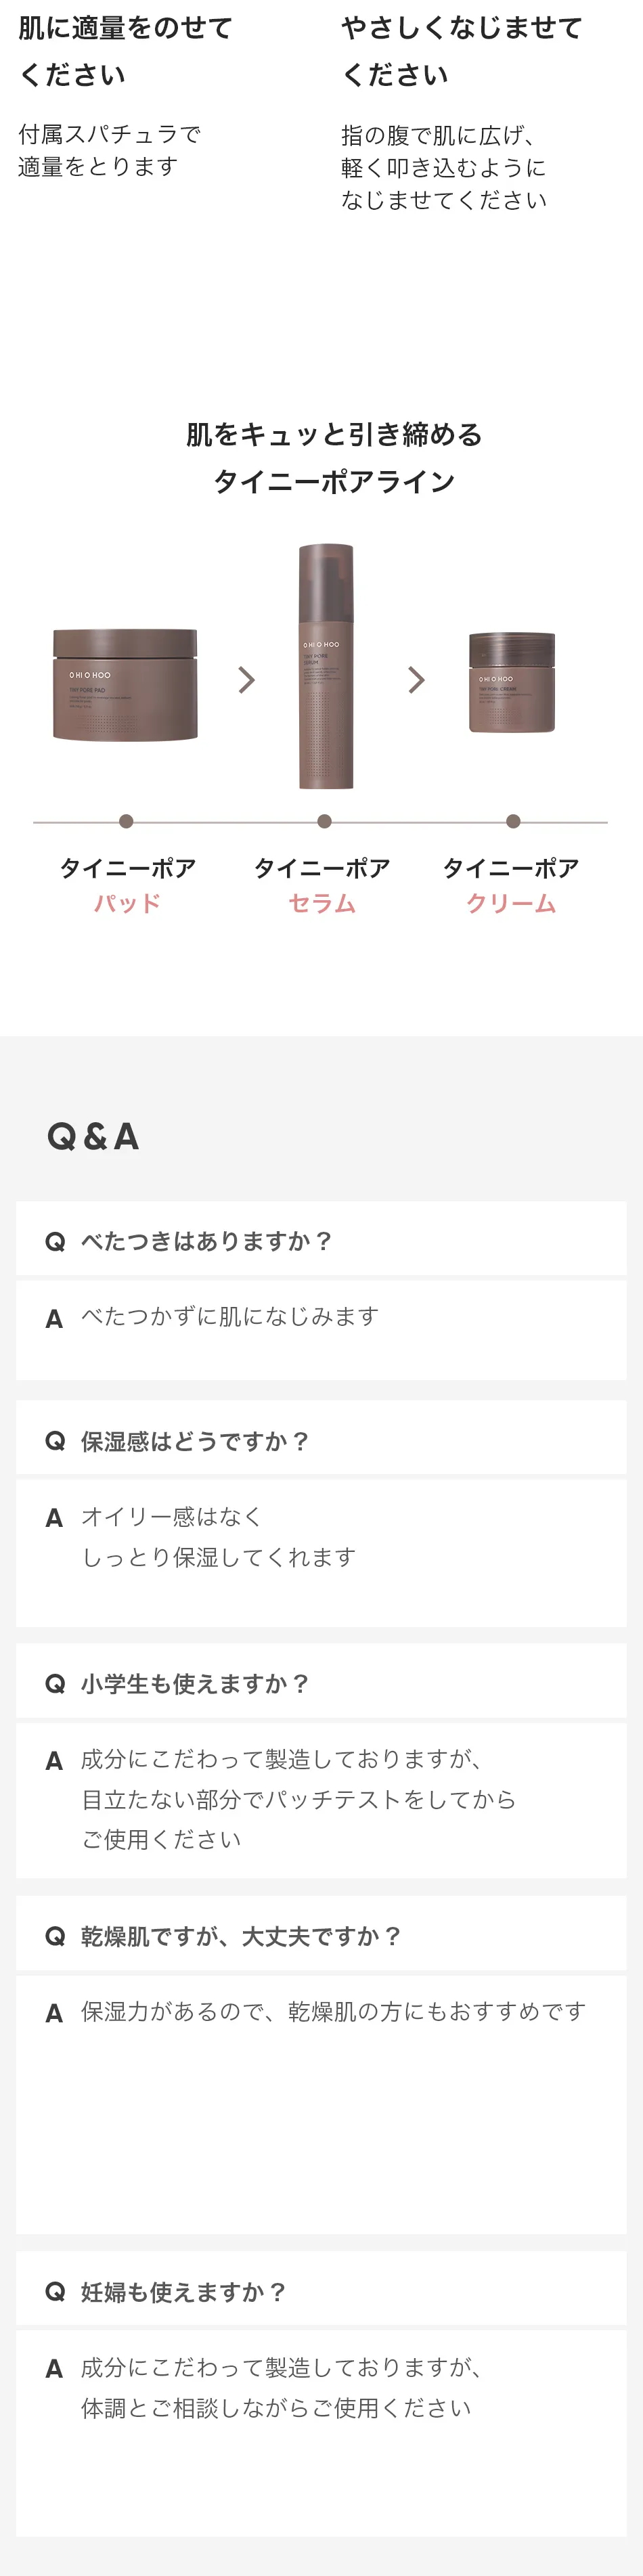The width and height of the screenshot is (643, 2576).
Task: Click the Tiny Pore Cream jar image
Action: pos(512,682)
